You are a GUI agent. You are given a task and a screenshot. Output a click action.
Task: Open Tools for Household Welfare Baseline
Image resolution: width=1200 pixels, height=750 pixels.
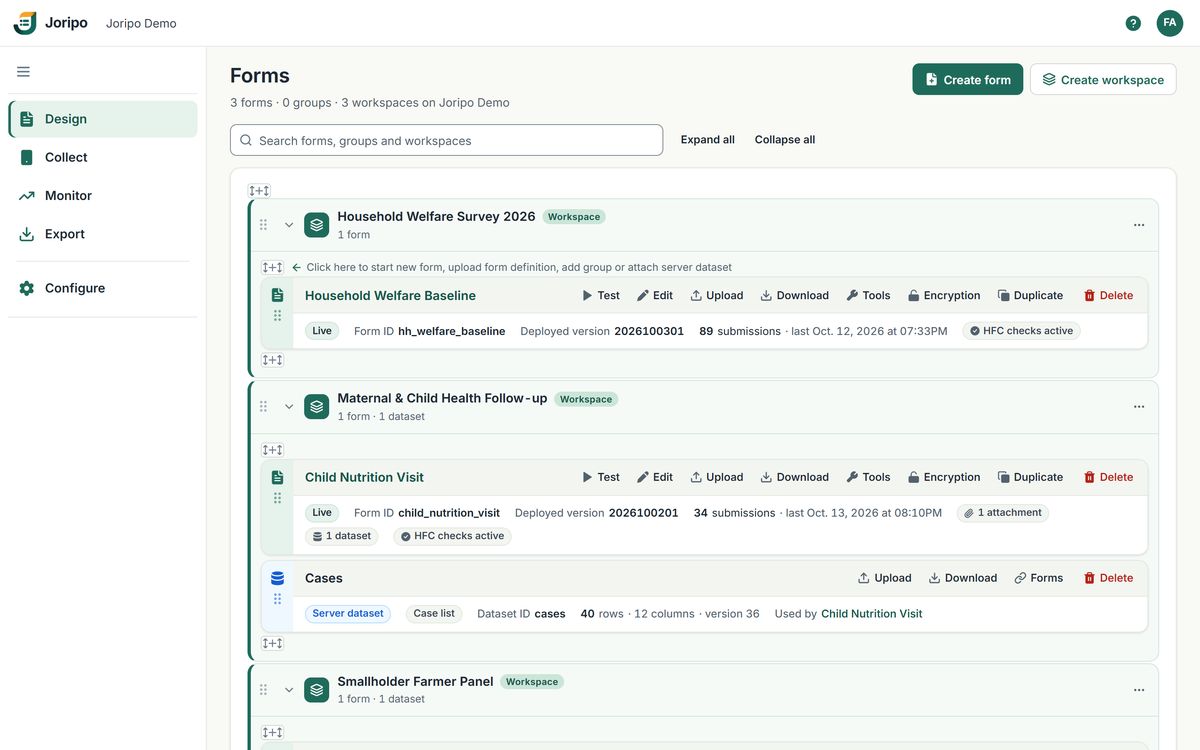click(x=868, y=296)
